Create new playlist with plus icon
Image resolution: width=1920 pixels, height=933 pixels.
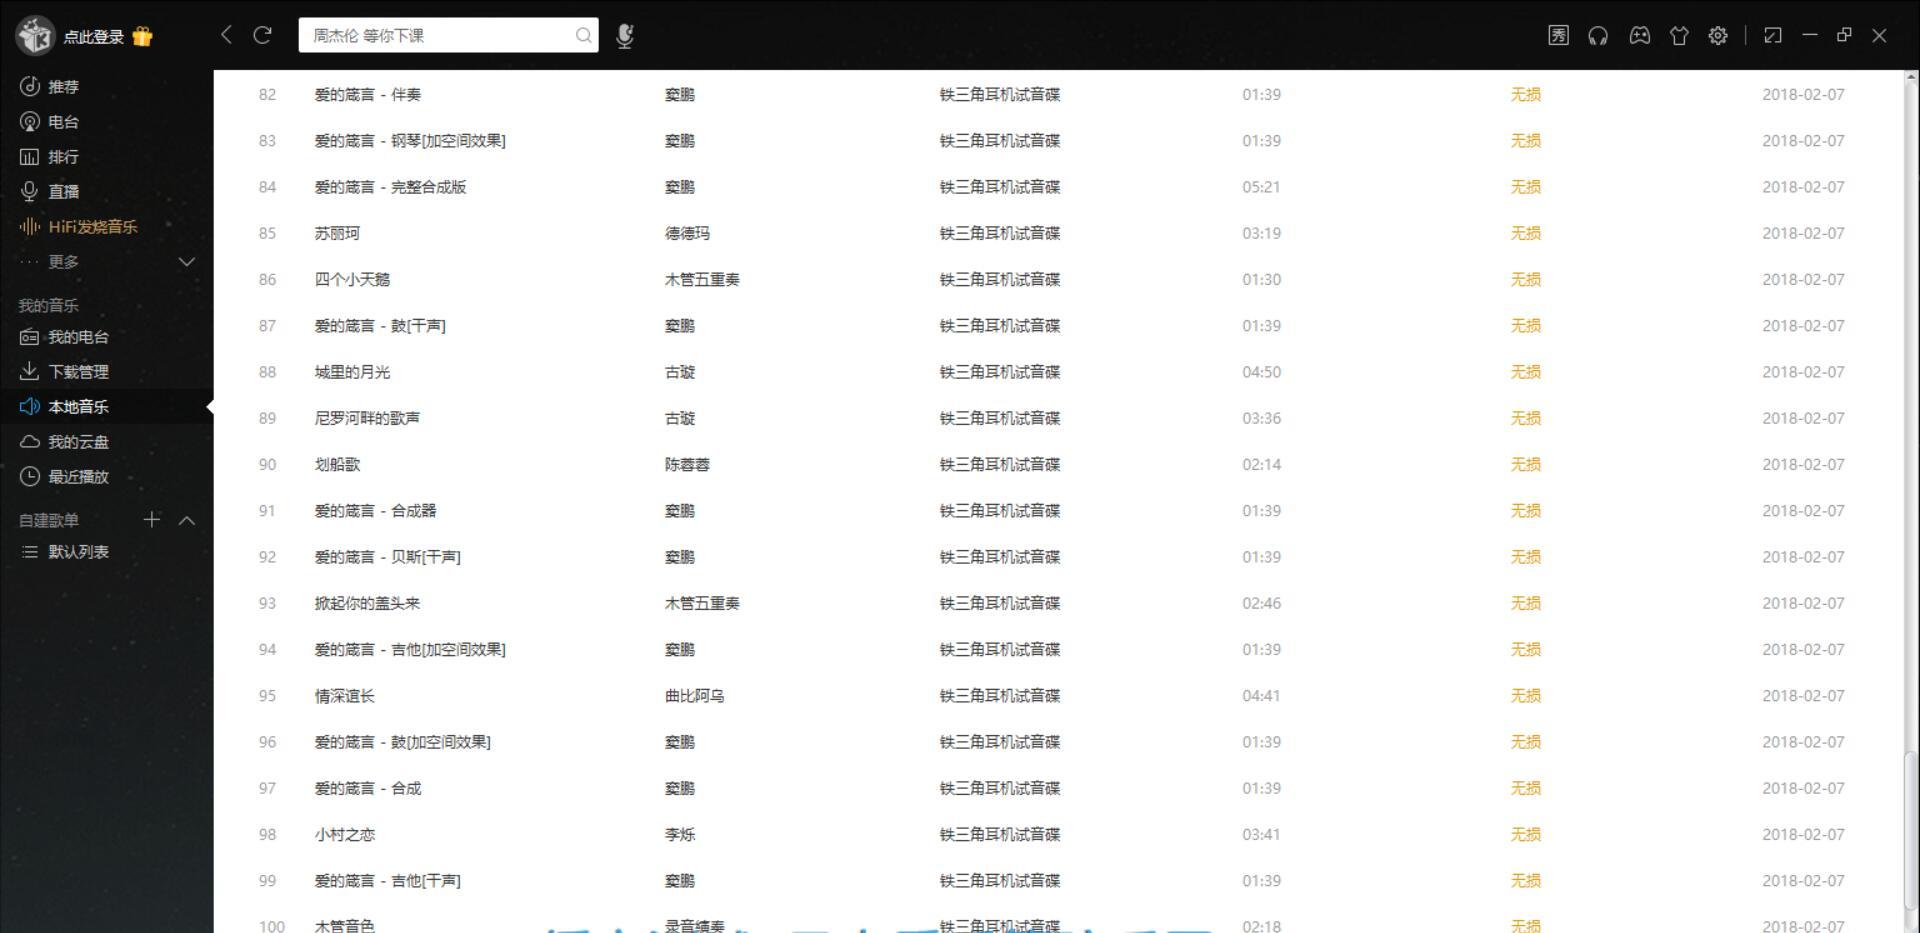point(152,519)
